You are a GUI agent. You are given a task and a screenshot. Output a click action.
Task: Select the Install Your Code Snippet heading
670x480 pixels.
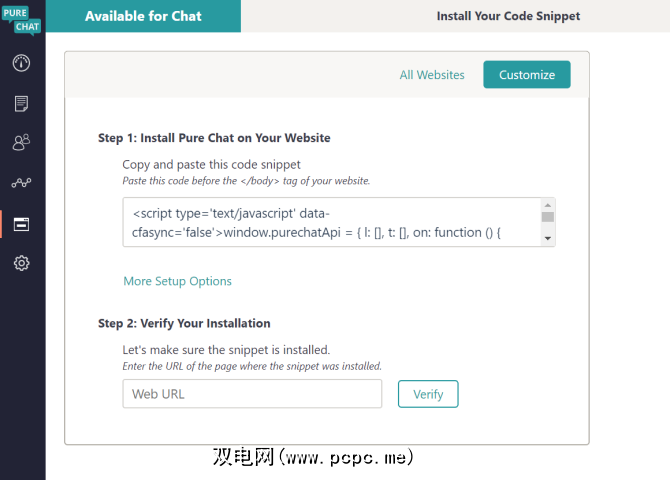tap(508, 16)
